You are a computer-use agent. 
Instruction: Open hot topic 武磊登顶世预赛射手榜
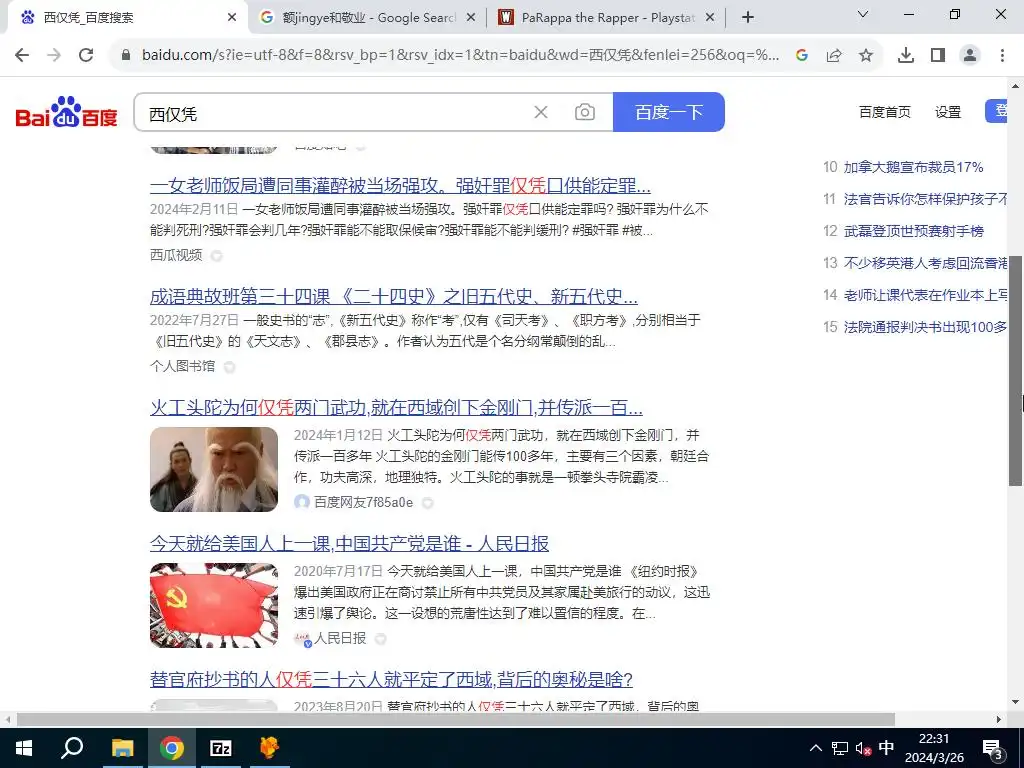(x=913, y=231)
